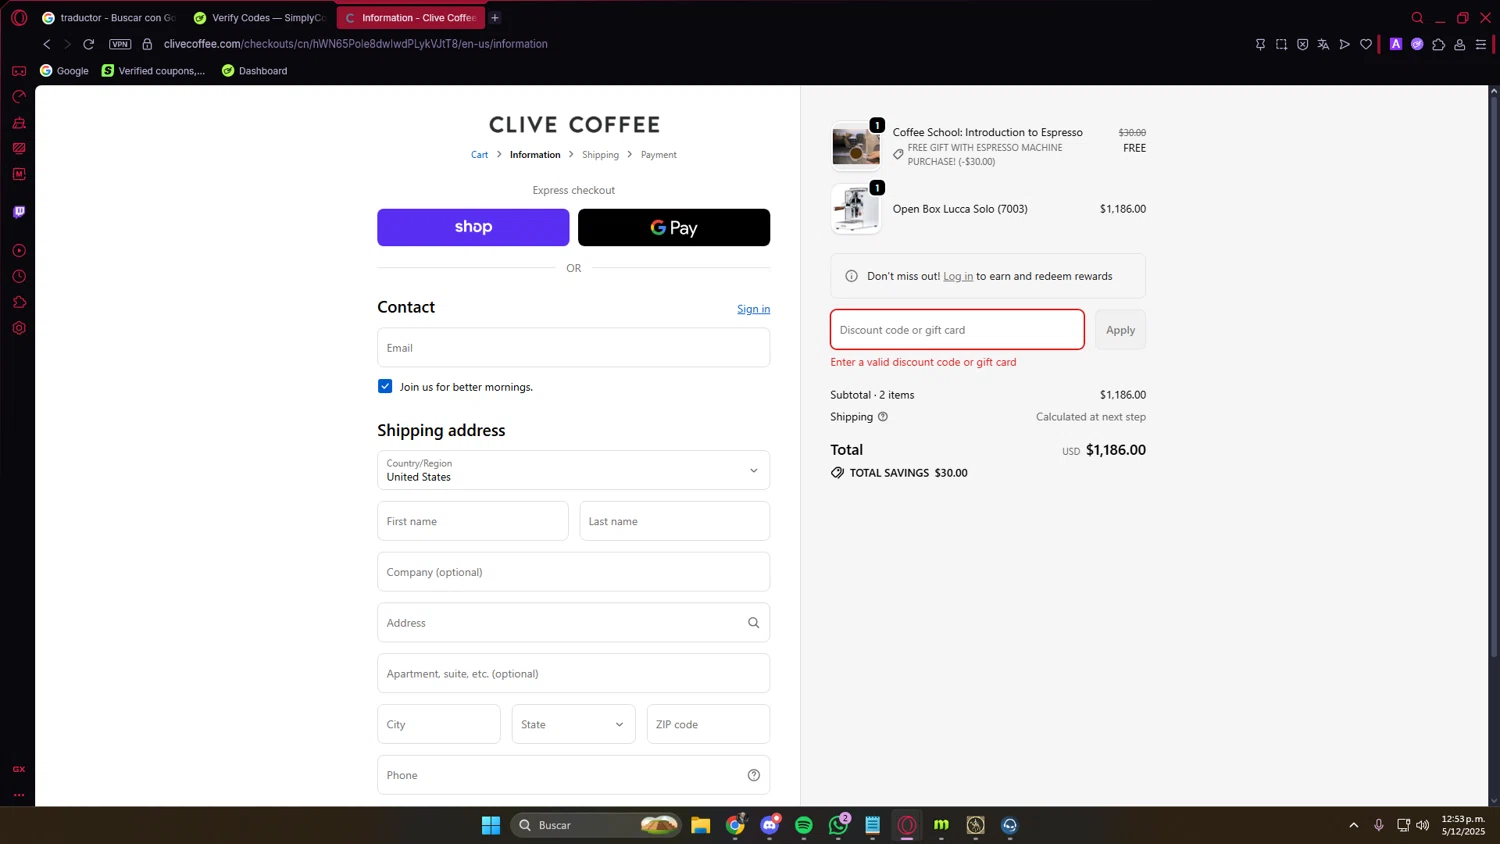1500x844 pixels.
Task: Click the First name field
Action: (473, 521)
